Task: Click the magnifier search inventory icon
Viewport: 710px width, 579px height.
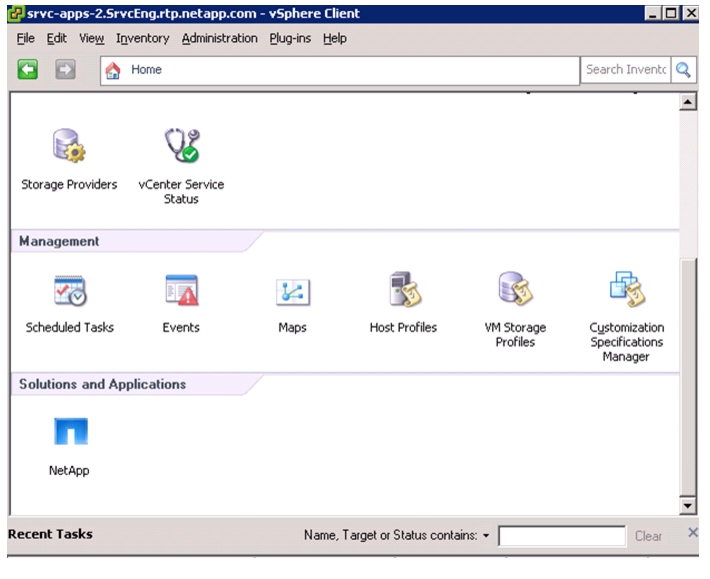Action: coord(683,70)
